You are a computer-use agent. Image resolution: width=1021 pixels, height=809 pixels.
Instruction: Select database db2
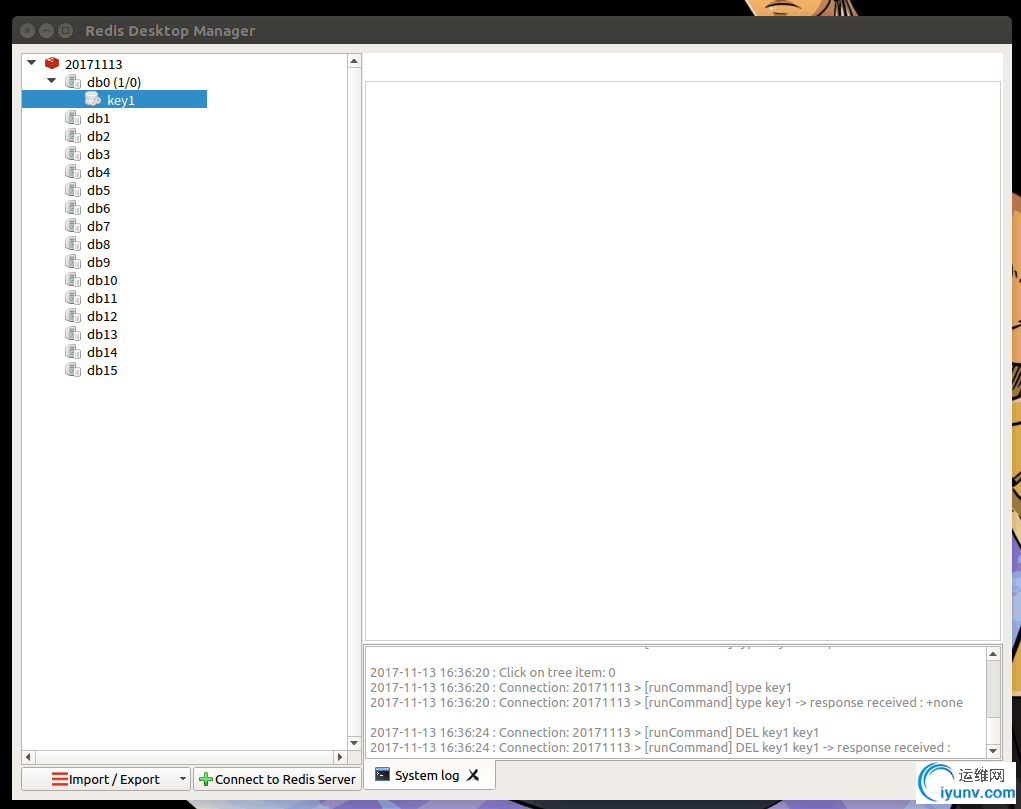(x=98, y=136)
